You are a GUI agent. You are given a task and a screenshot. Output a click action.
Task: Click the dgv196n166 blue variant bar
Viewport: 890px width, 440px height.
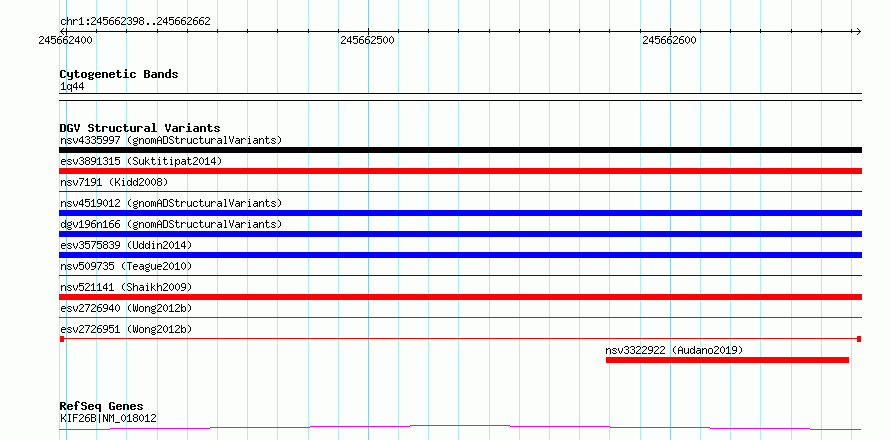tap(460, 234)
